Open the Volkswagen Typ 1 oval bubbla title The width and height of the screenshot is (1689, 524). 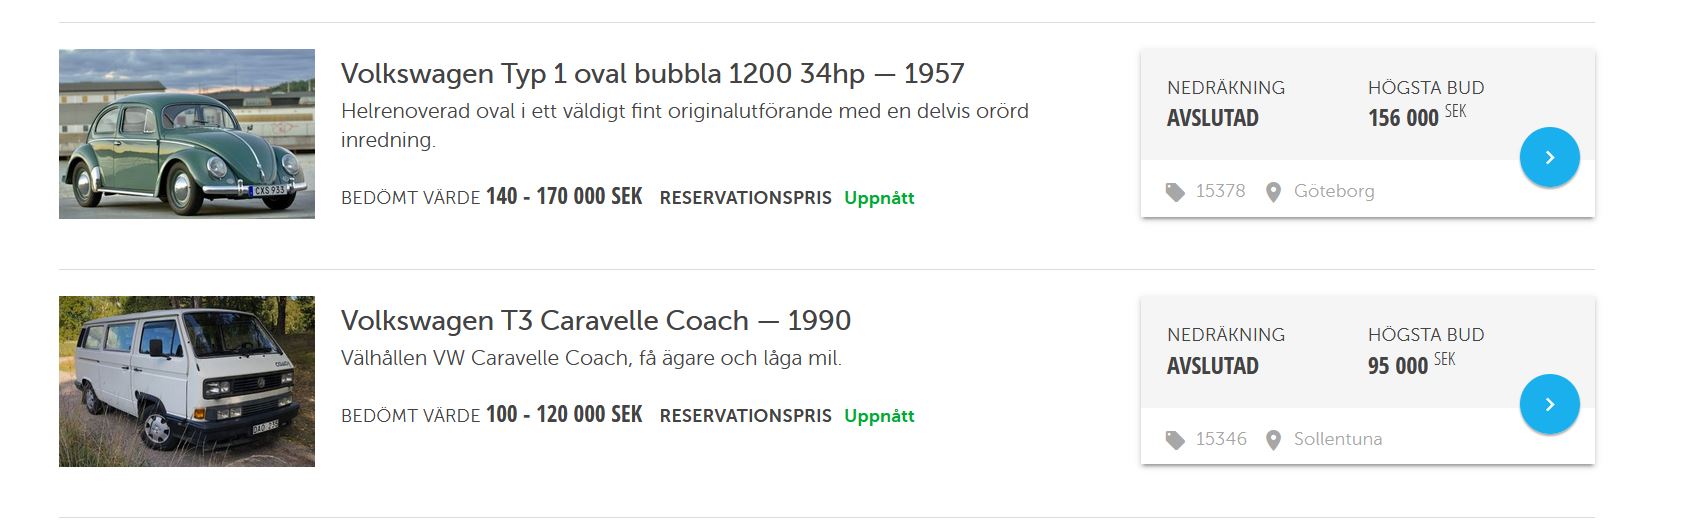(x=652, y=74)
